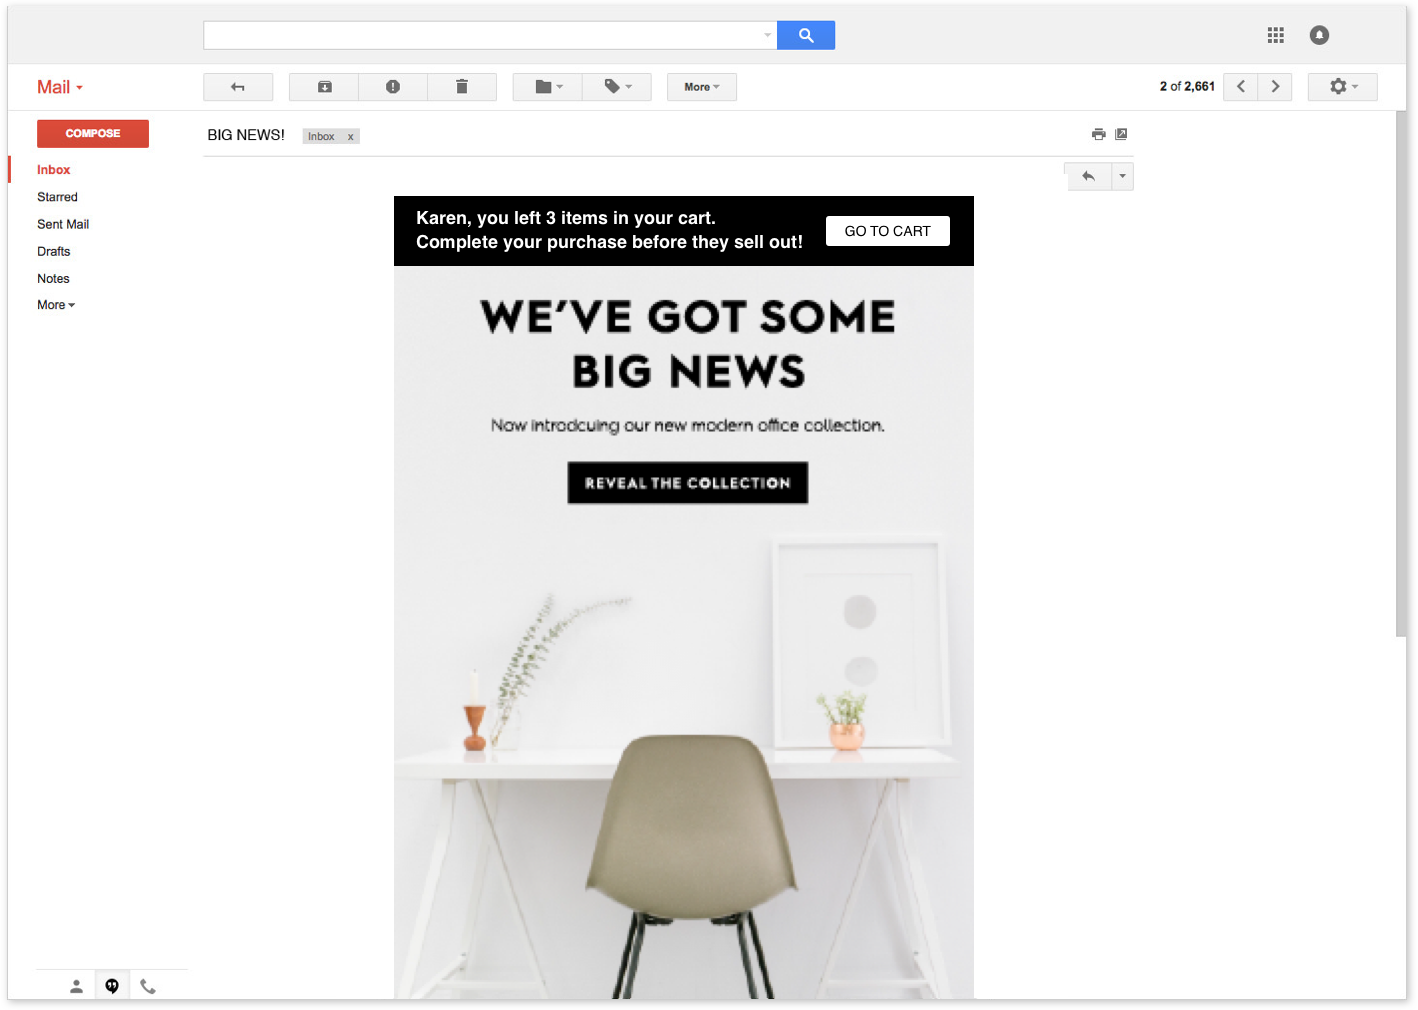This screenshot has height=1010, width=1418.
Task: Open the account notifications icon
Action: [1319, 35]
